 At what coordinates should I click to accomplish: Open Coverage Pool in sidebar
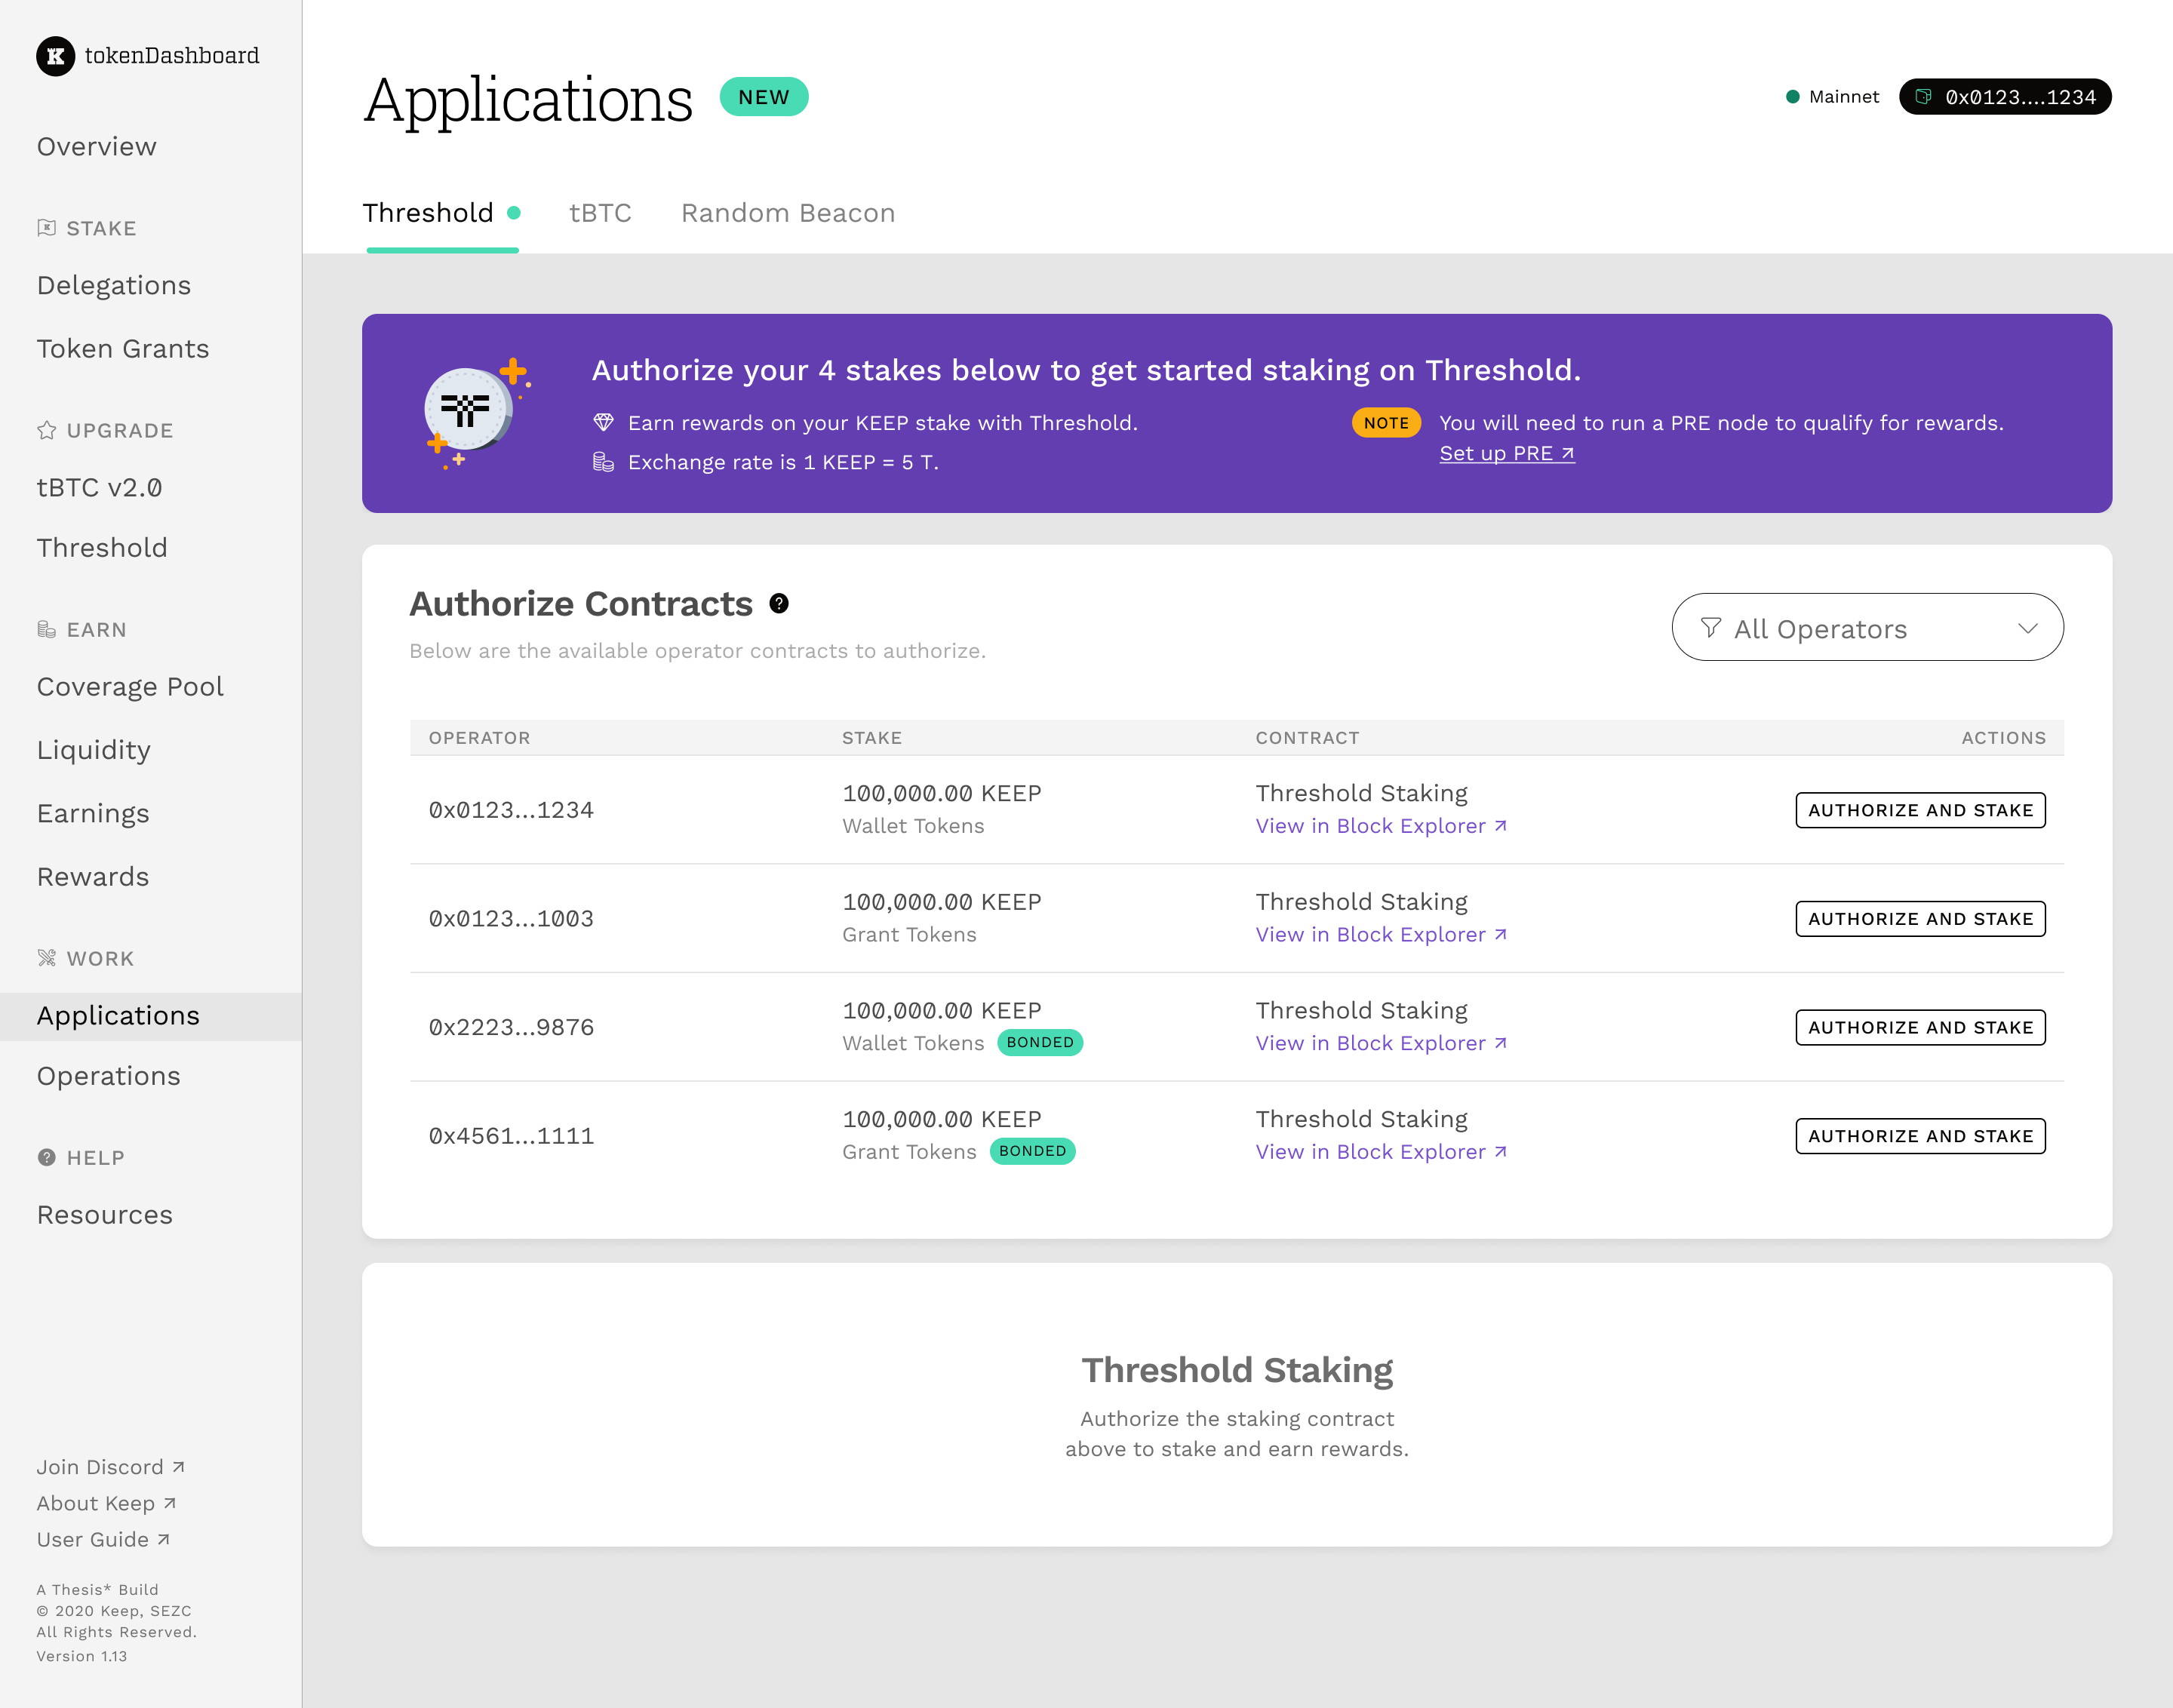tap(130, 687)
